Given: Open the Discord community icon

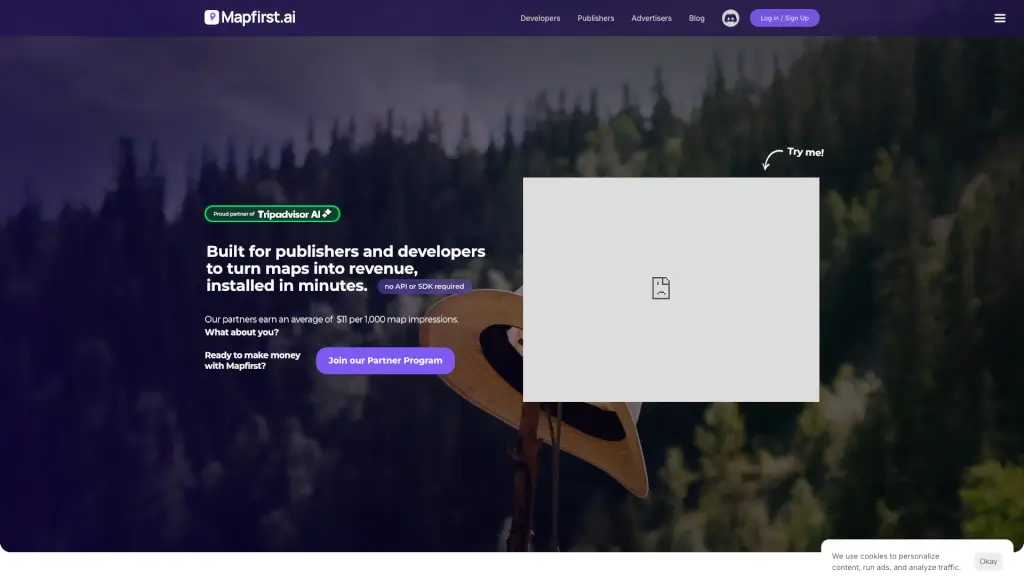Looking at the screenshot, I should tap(729, 17).
